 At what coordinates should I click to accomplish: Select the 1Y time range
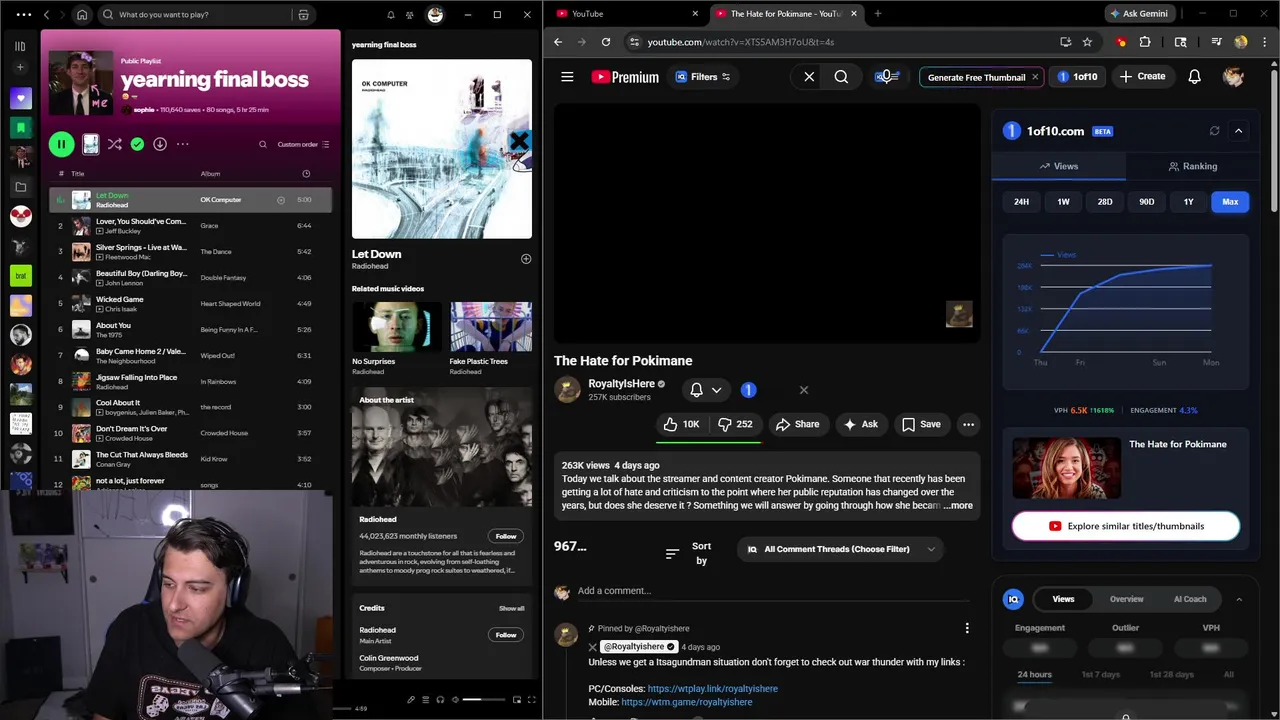coord(1188,202)
